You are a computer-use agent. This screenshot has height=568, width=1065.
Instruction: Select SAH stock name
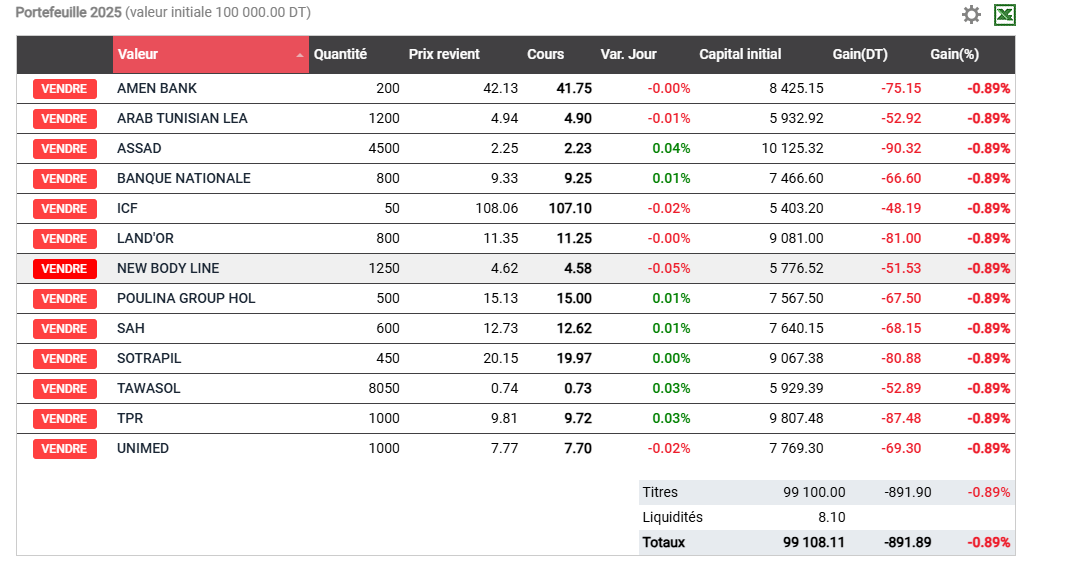pyautogui.click(x=130, y=327)
